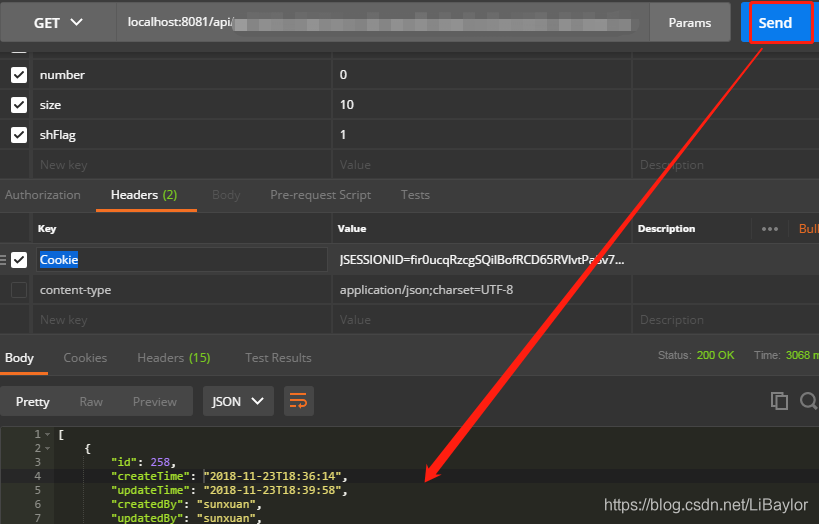Switch to request Headers (2) tab
This screenshot has width=819, height=524.
click(144, 195)
